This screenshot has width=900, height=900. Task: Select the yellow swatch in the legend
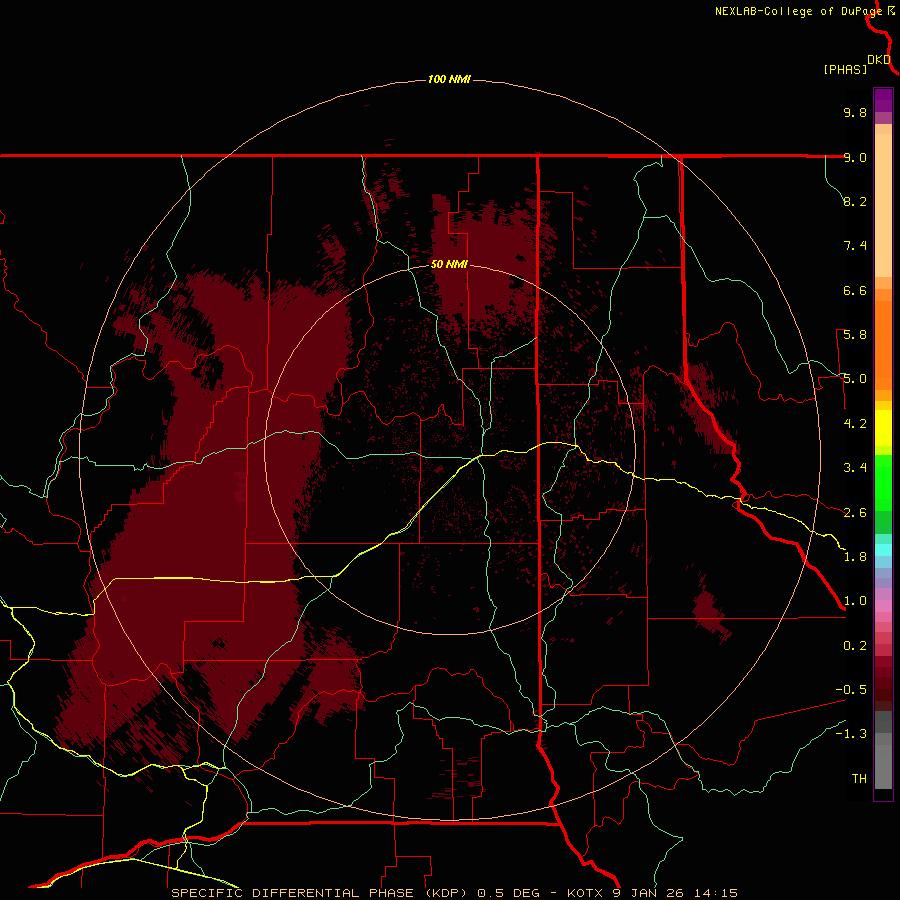click(883, 428)
